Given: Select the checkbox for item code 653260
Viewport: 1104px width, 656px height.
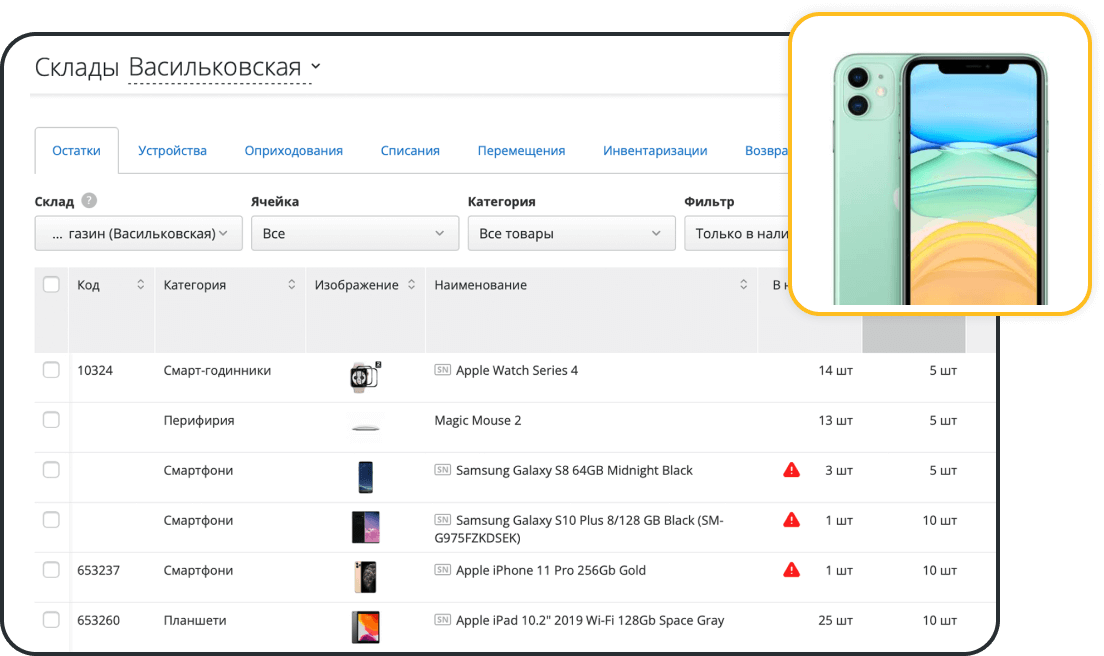Looking at the screenshot, I should [51, 619].
